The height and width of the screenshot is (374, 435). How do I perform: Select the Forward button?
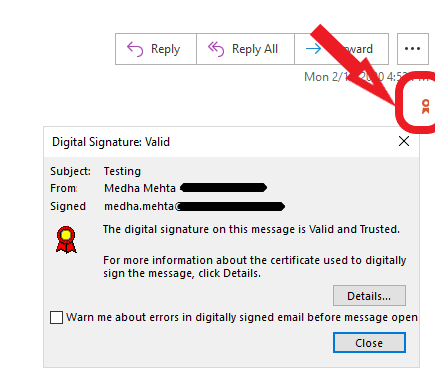342,49
